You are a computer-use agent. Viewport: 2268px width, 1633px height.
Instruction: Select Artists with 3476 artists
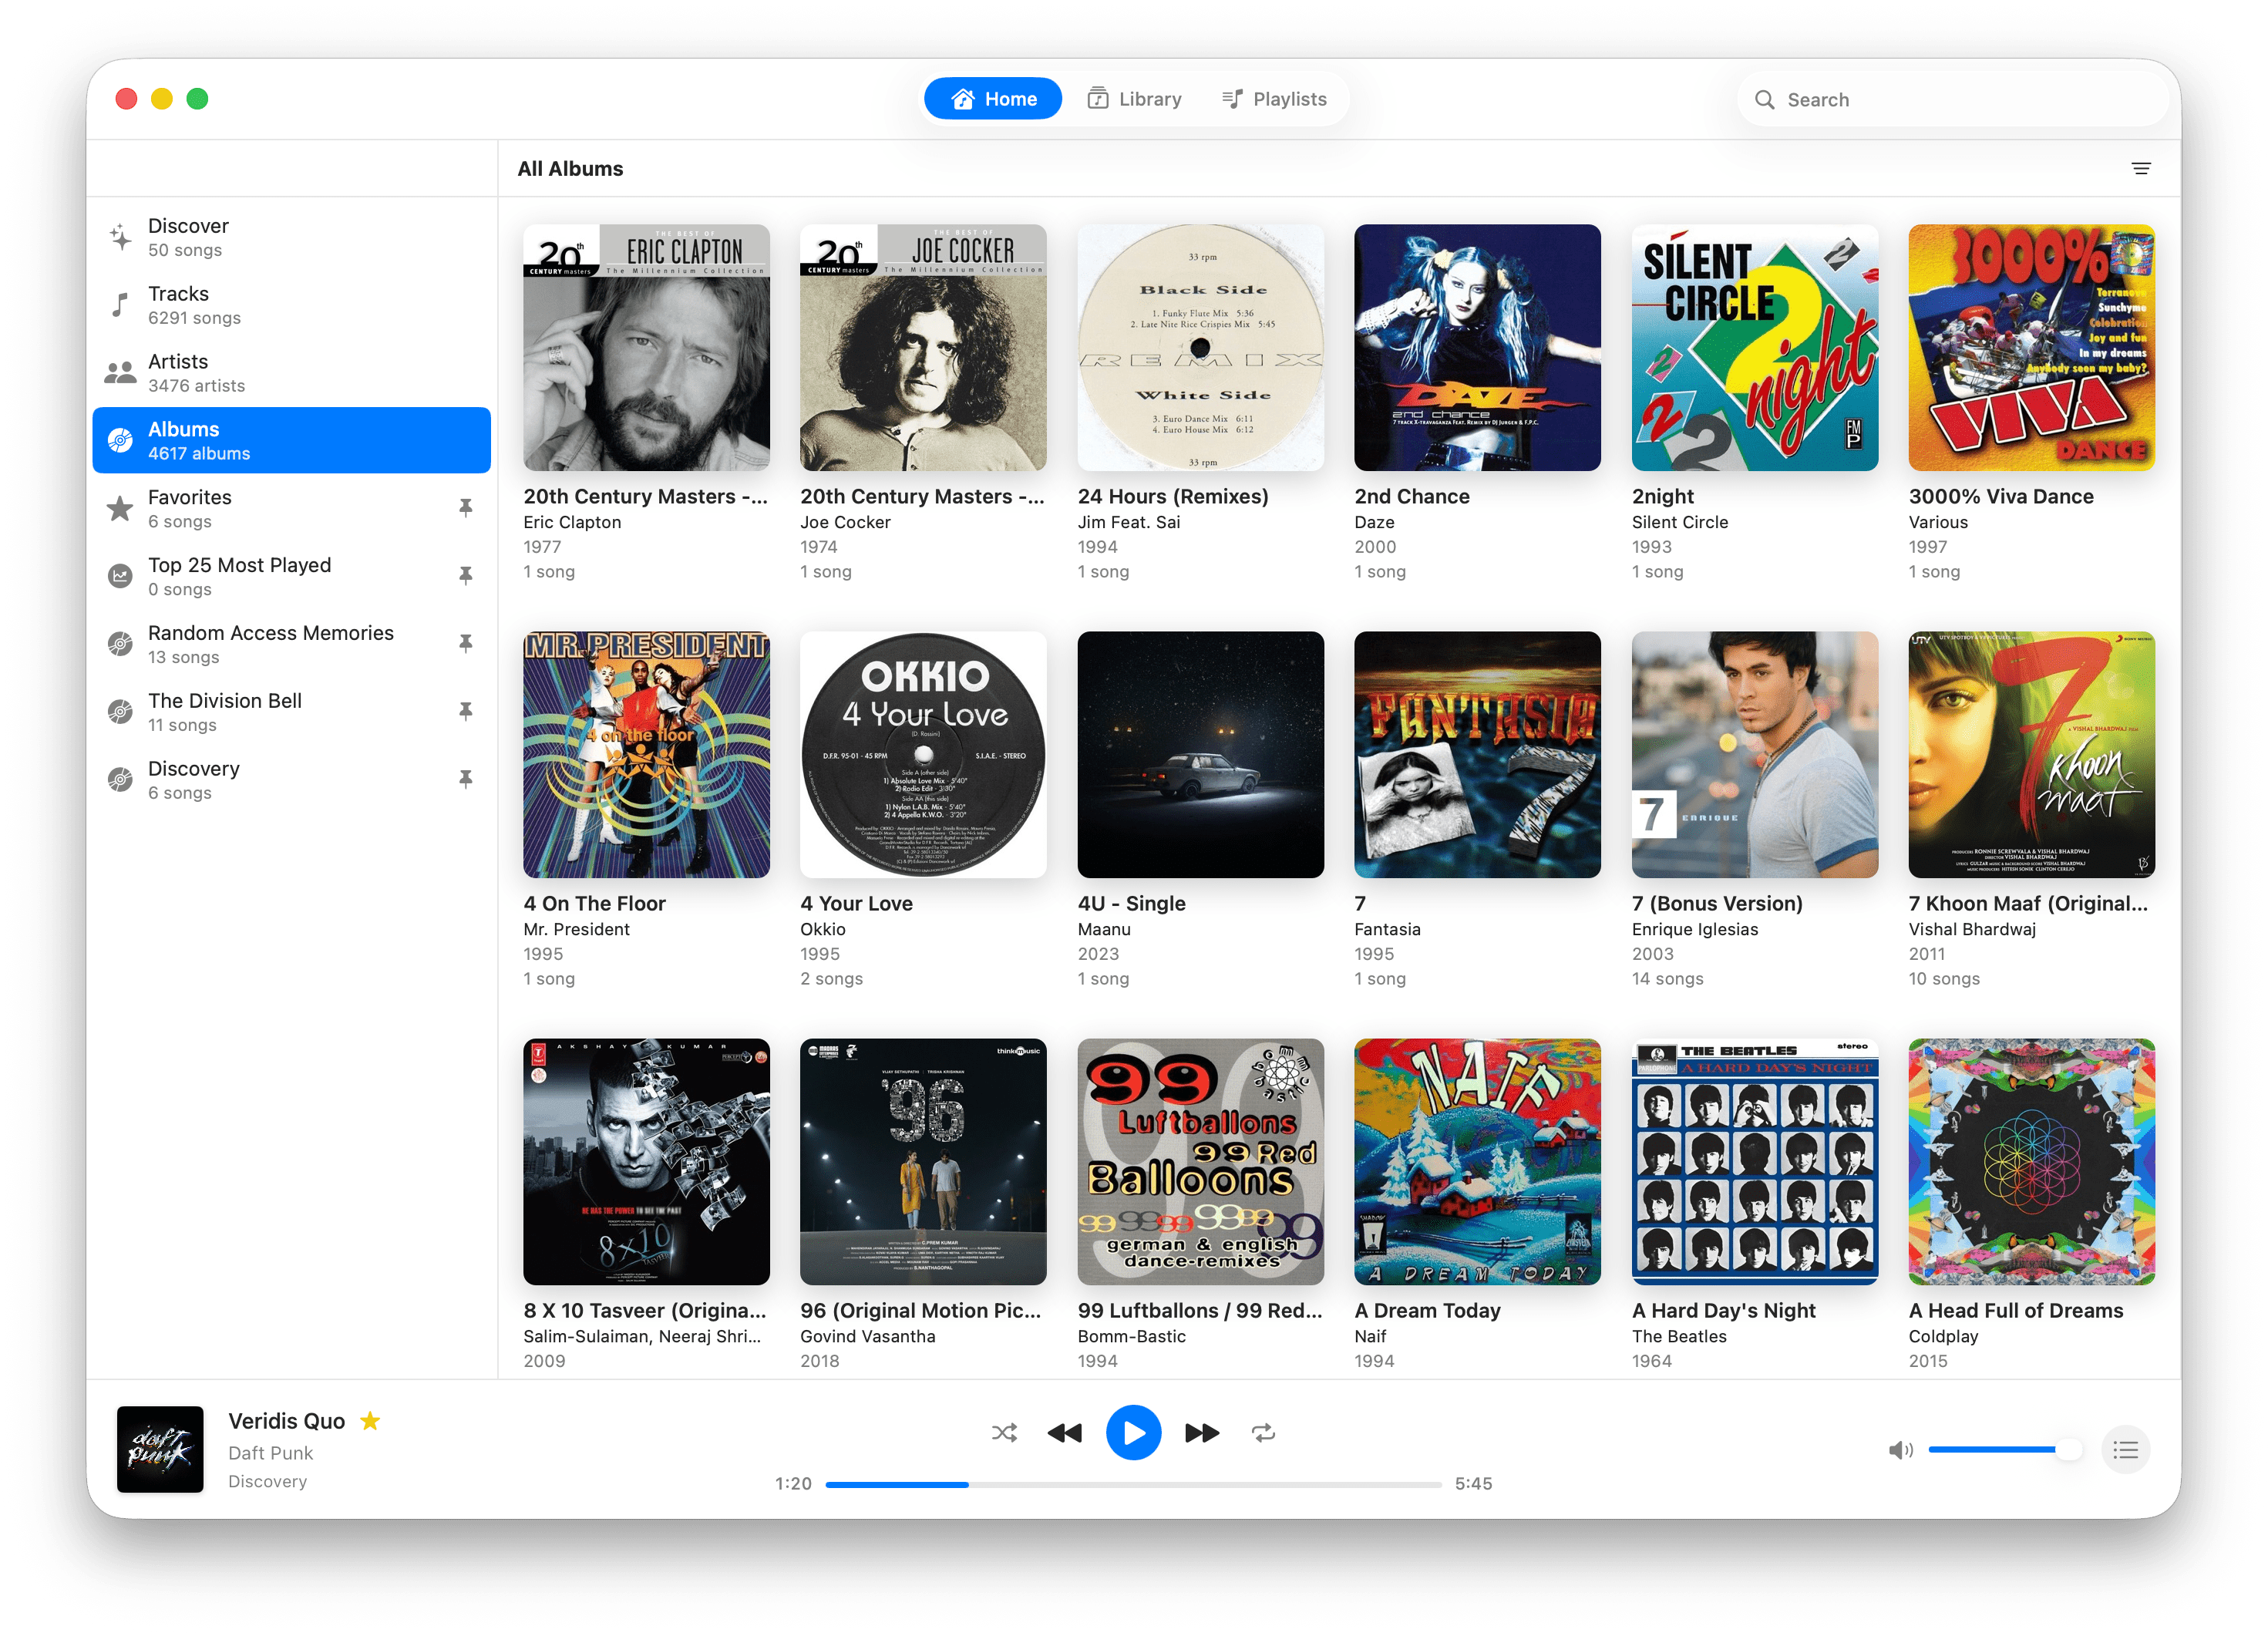pyautogui.click(x=291, y=373)
